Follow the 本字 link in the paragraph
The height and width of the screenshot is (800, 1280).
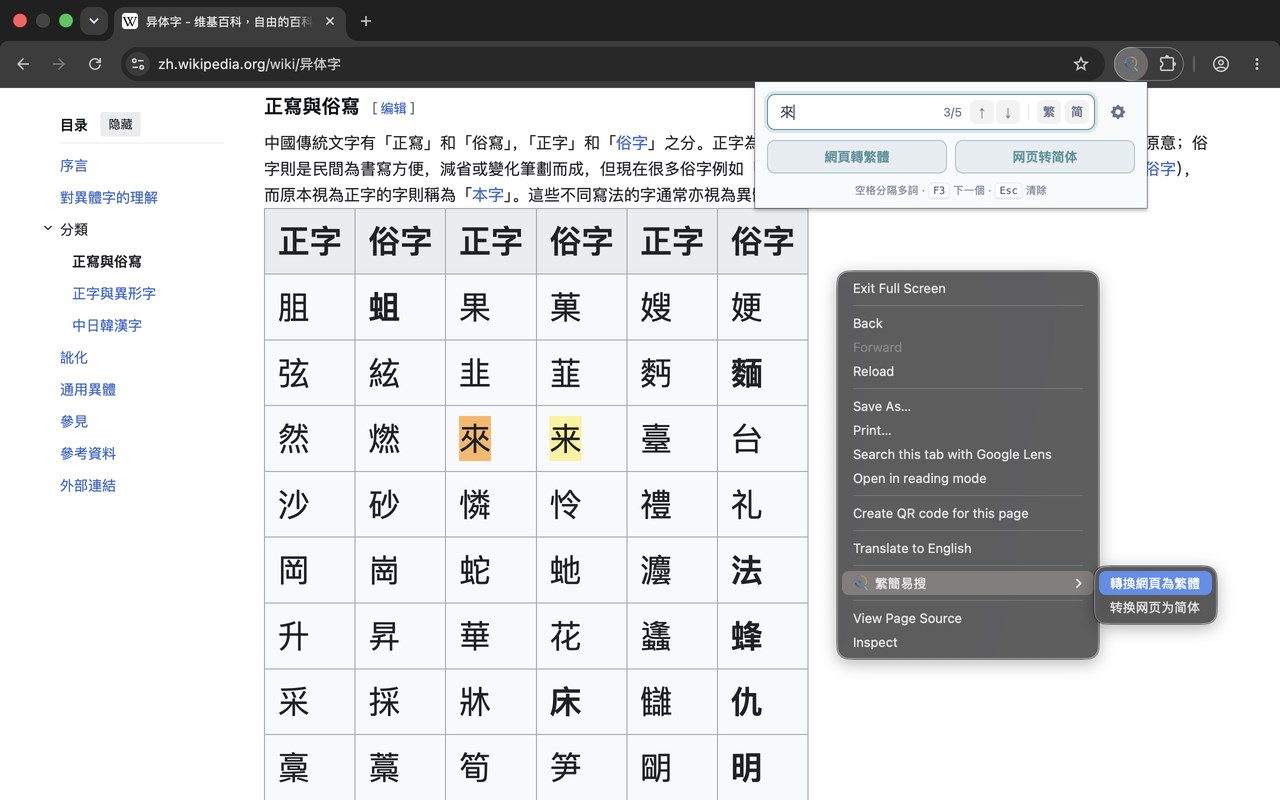[488, 194]
